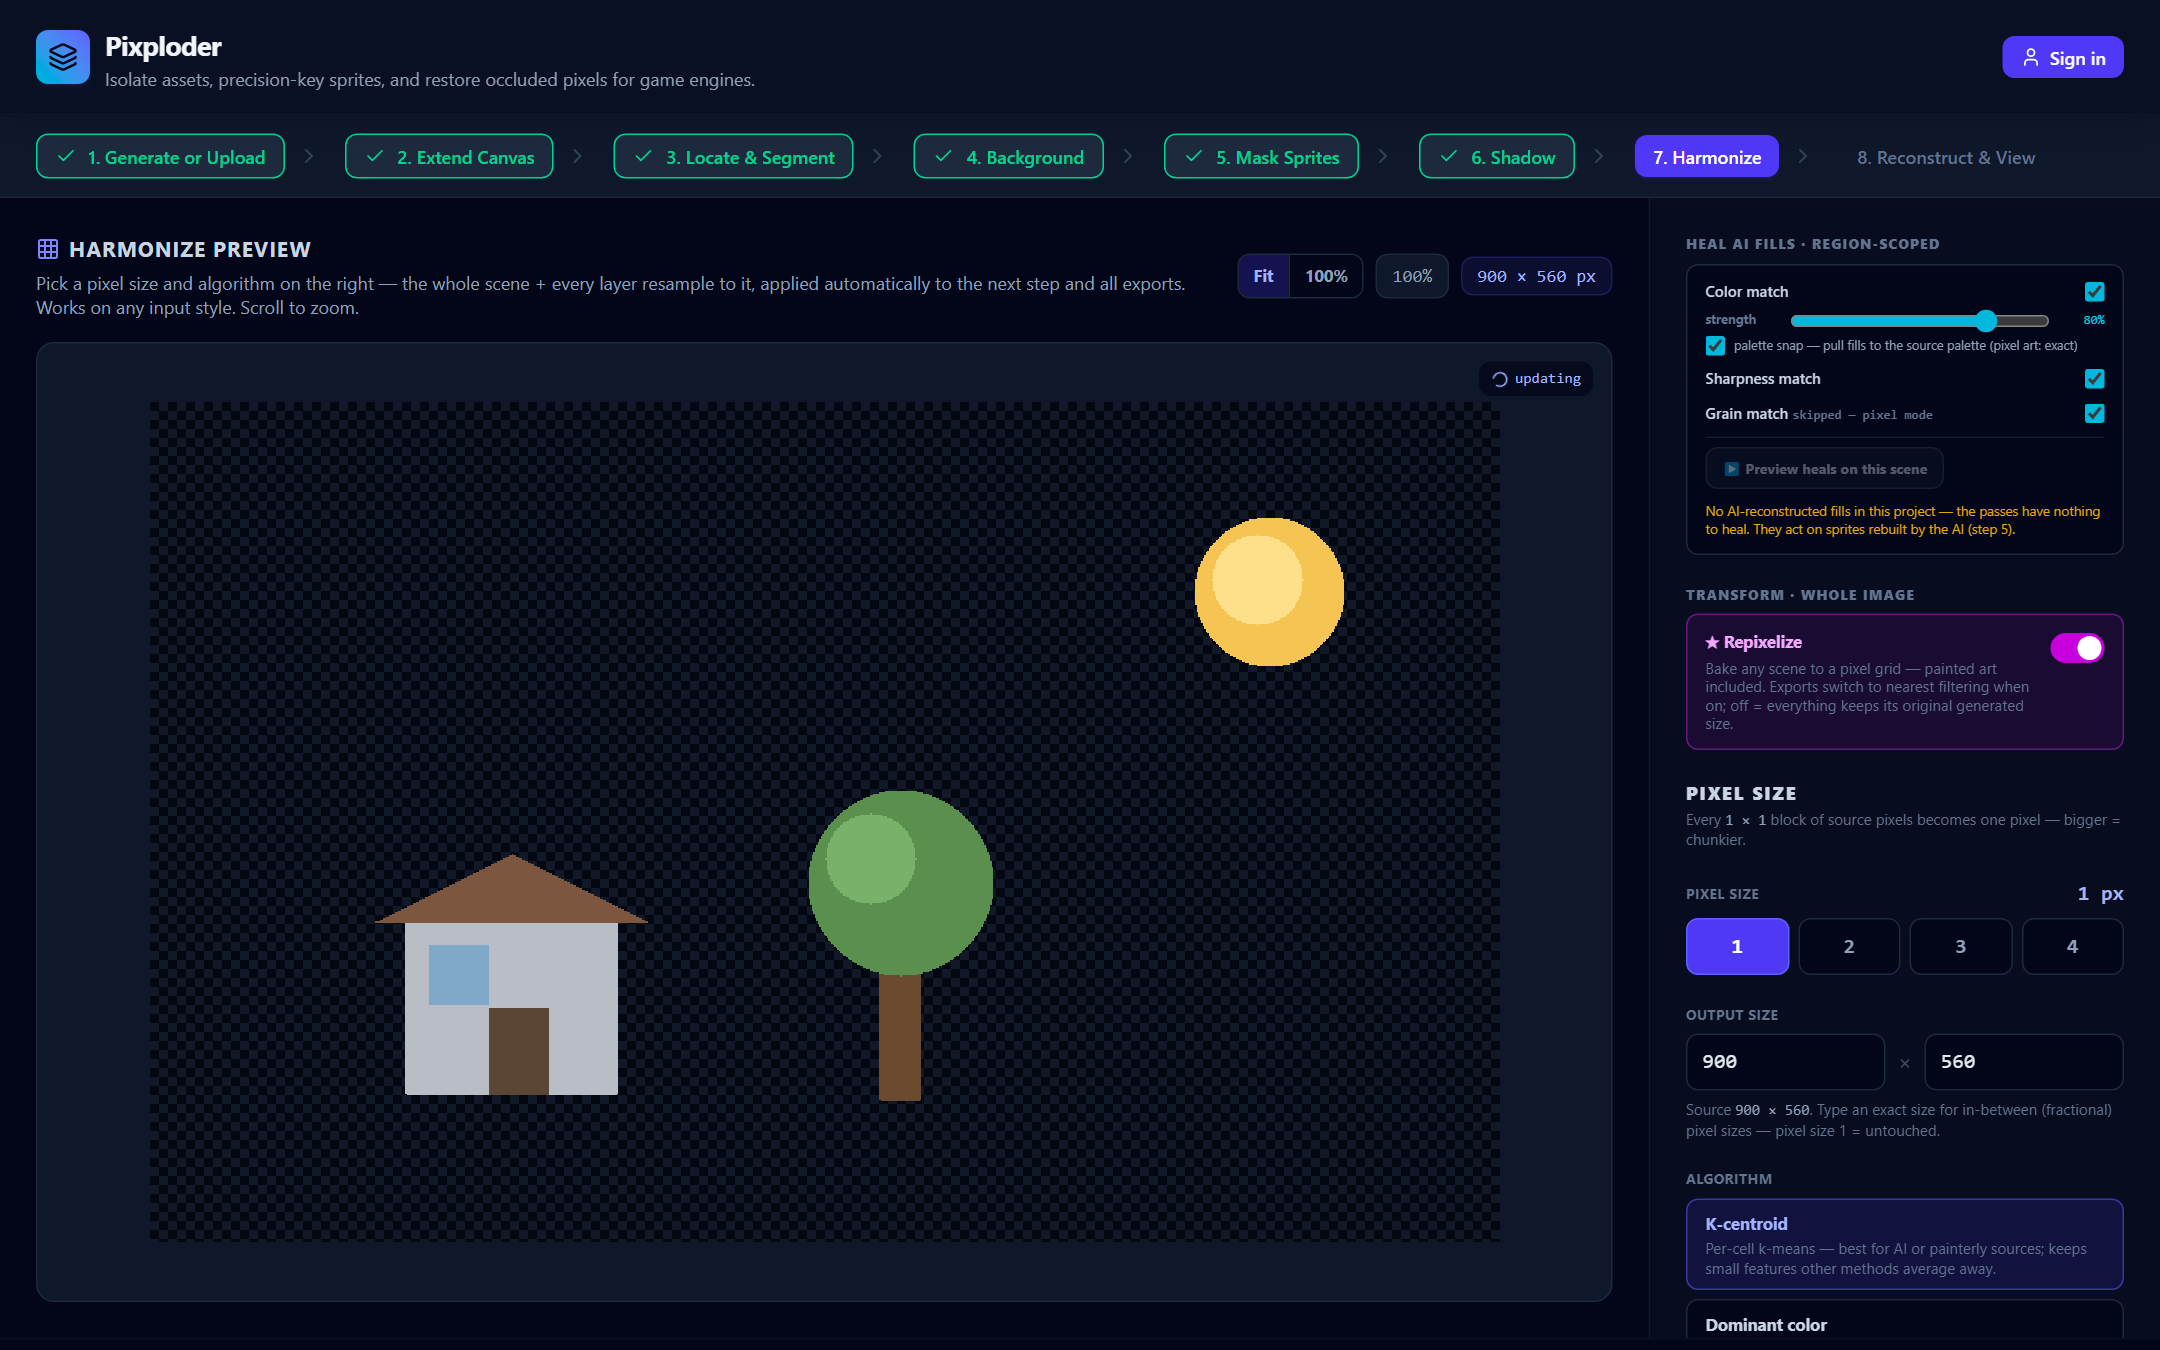Image resolution: width=2160 pixels, height=1350 pixels.
Task: Click the output height field 560
Action: (2024, 1062)
